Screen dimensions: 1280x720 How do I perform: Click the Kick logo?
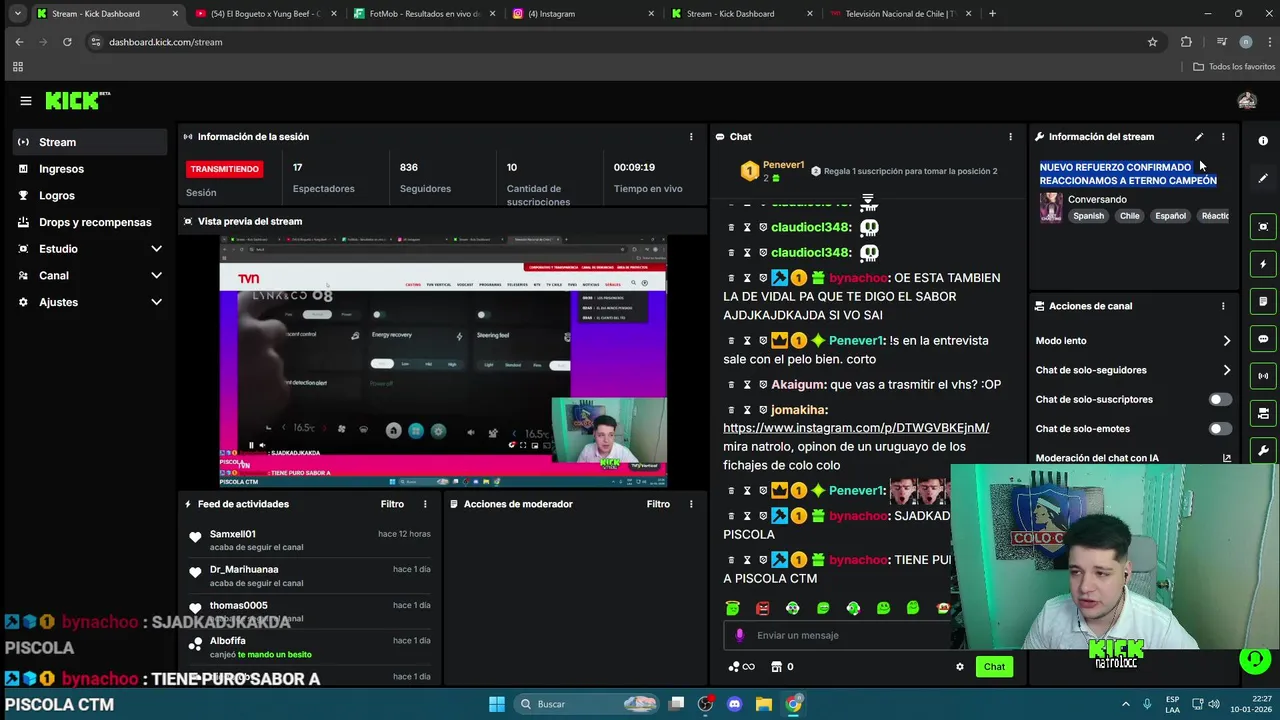pyautogui.click(x=76, y=101)
